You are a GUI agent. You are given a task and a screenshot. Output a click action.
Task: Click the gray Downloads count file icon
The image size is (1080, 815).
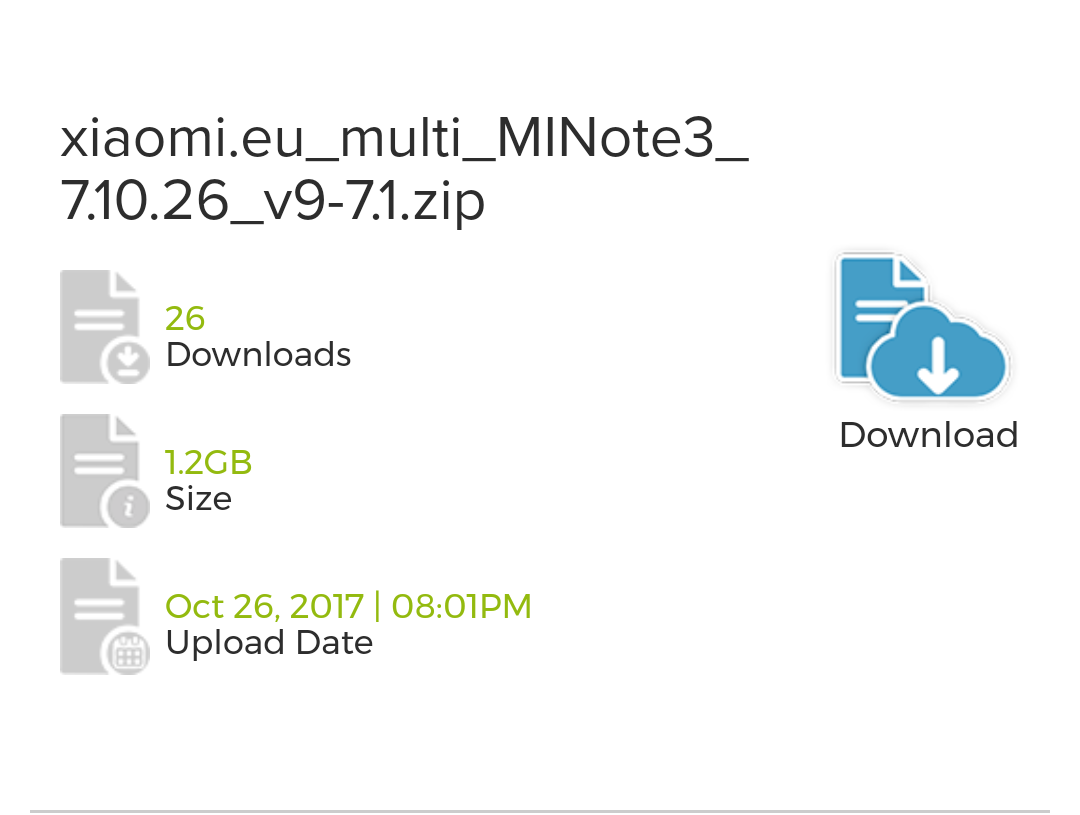(x=105, y=327)
